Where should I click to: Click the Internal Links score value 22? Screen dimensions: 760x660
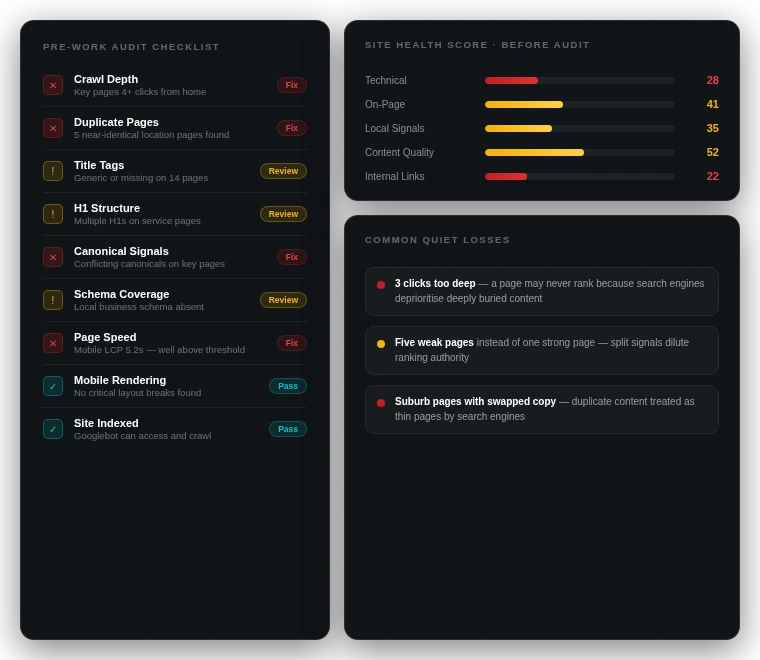712,176
